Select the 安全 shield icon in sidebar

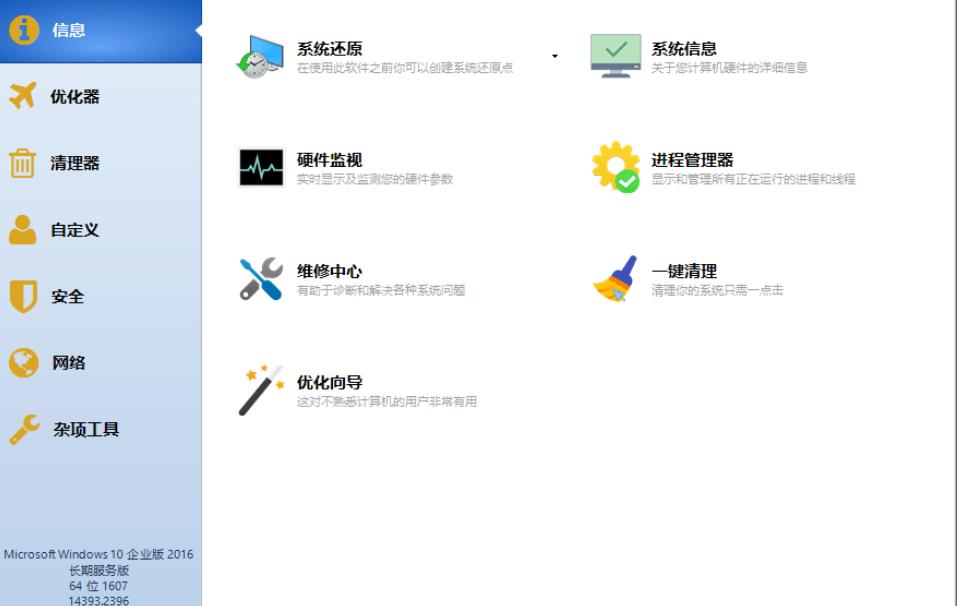click(x=22, y=296)
